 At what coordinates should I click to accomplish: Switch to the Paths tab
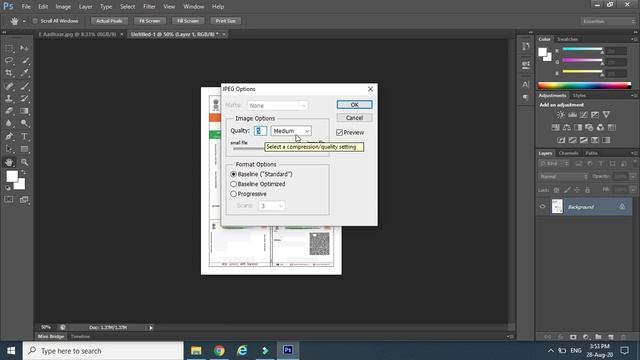click(x=591, y=153)
